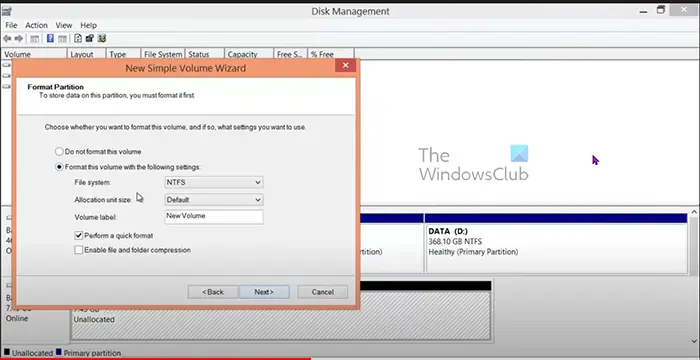
Task: Select the DATA (D:) partition block
Action: click(556, 243)
